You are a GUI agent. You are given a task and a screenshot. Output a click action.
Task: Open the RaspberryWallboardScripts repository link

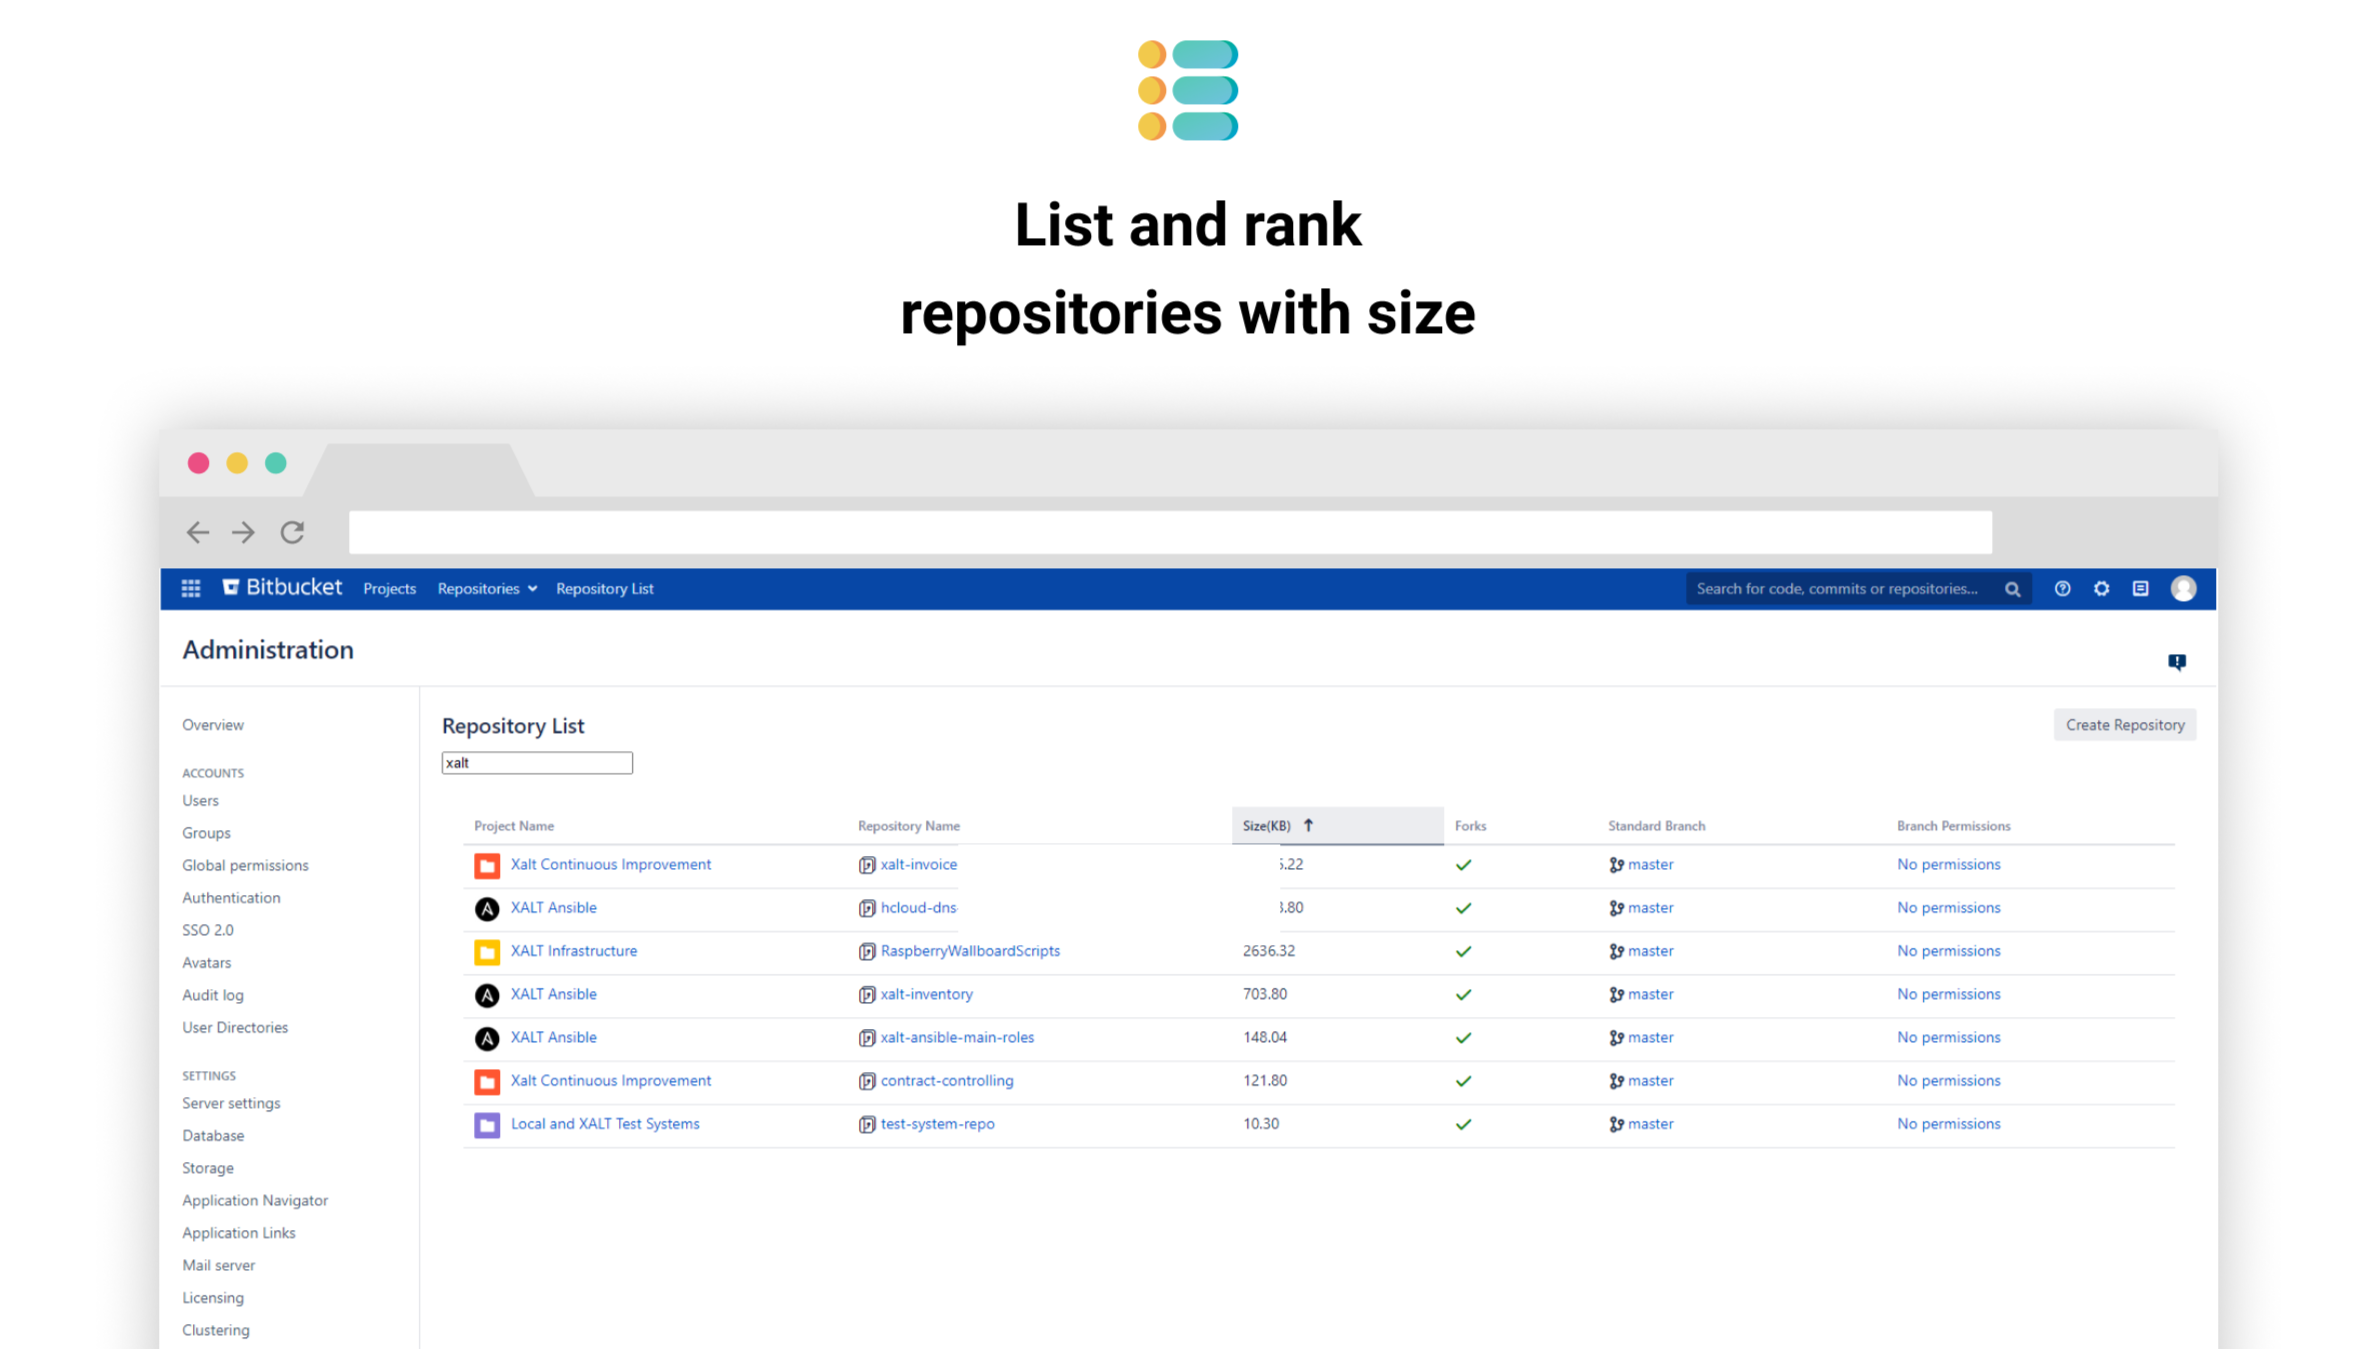pos(969,951)
